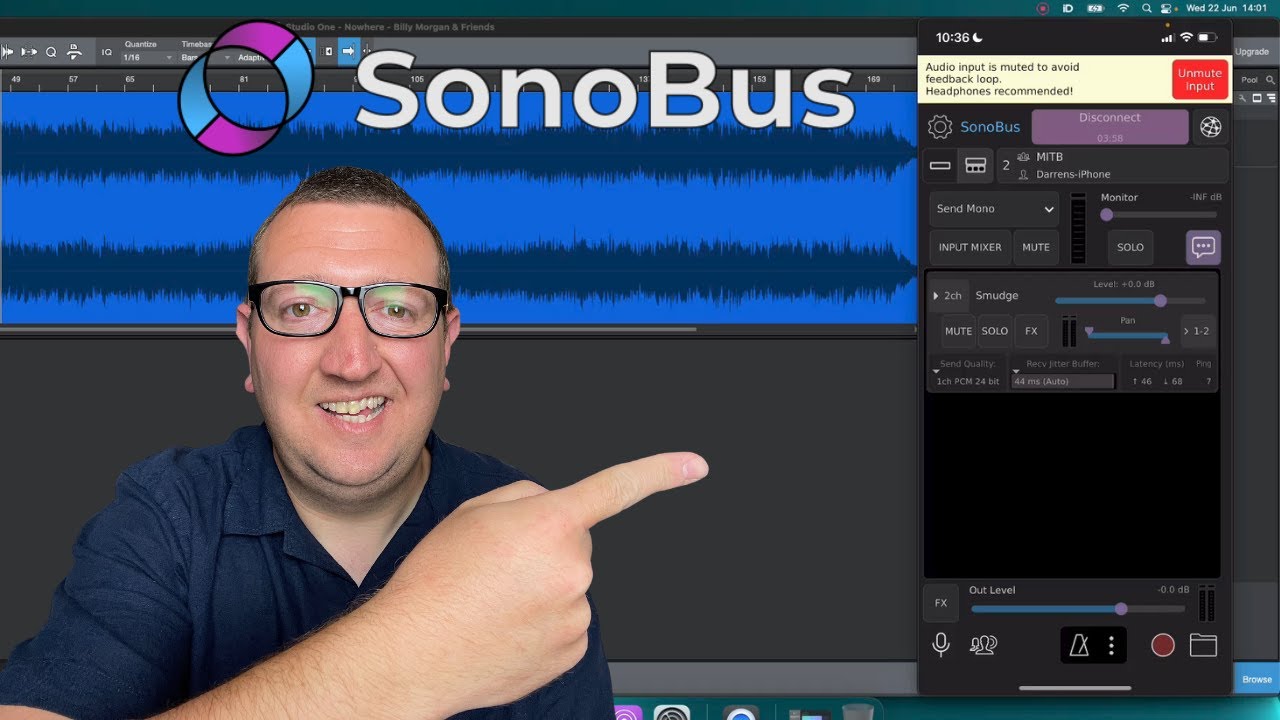Open the Recv Jitter Buffer dropdown
Screen dimensions: 1280x720
pos(1062,373)
